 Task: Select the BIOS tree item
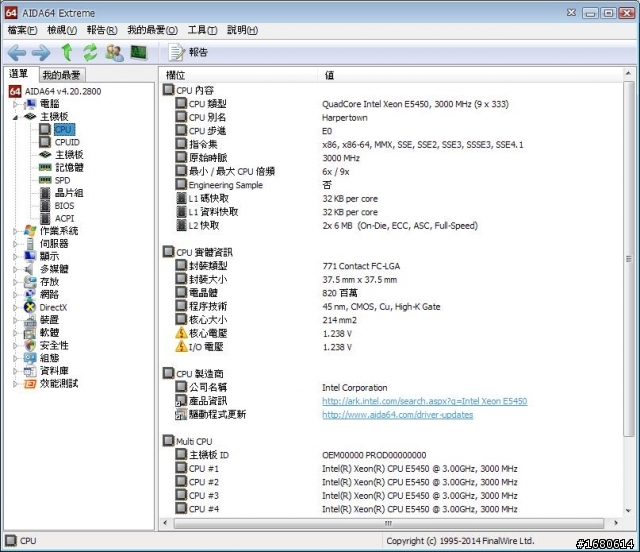coord(64,205)
